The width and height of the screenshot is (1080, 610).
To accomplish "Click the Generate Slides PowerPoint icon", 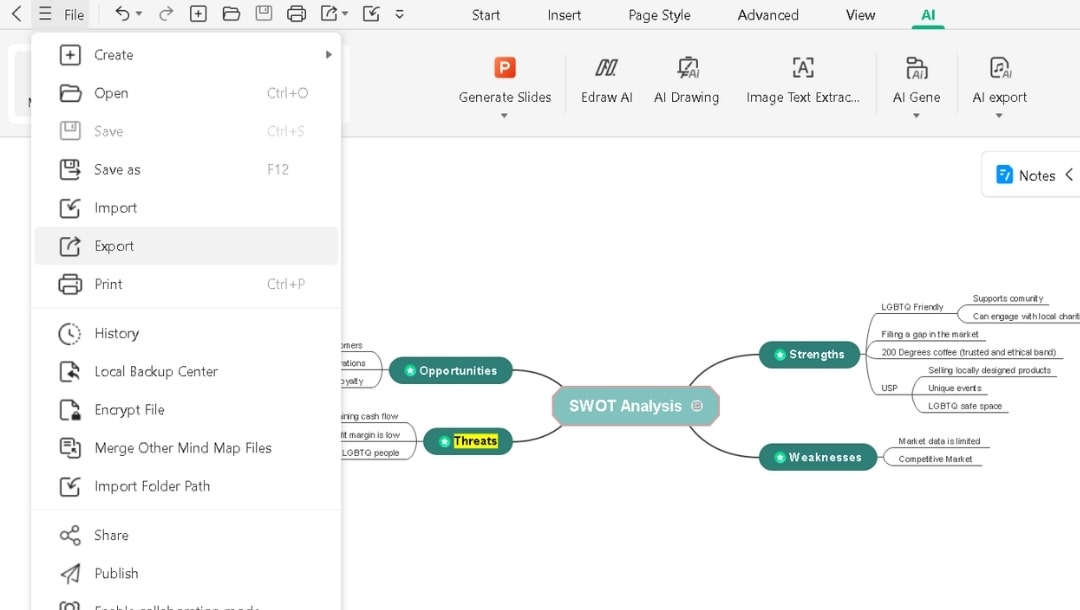I will click(505, 68).
